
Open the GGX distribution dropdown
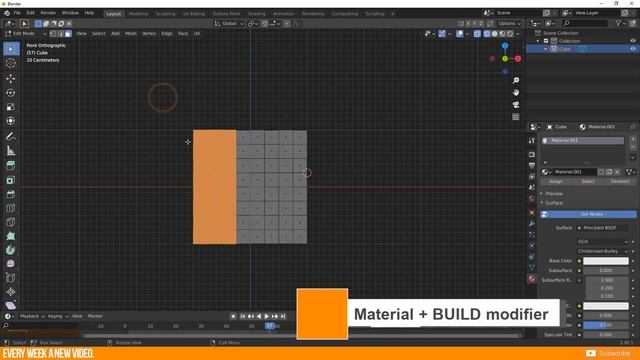coord(602,242)
